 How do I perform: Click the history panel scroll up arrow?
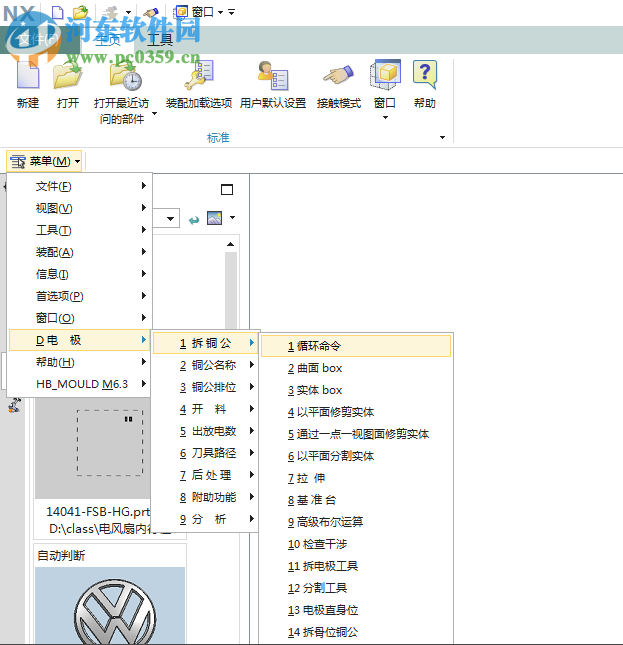231,244
